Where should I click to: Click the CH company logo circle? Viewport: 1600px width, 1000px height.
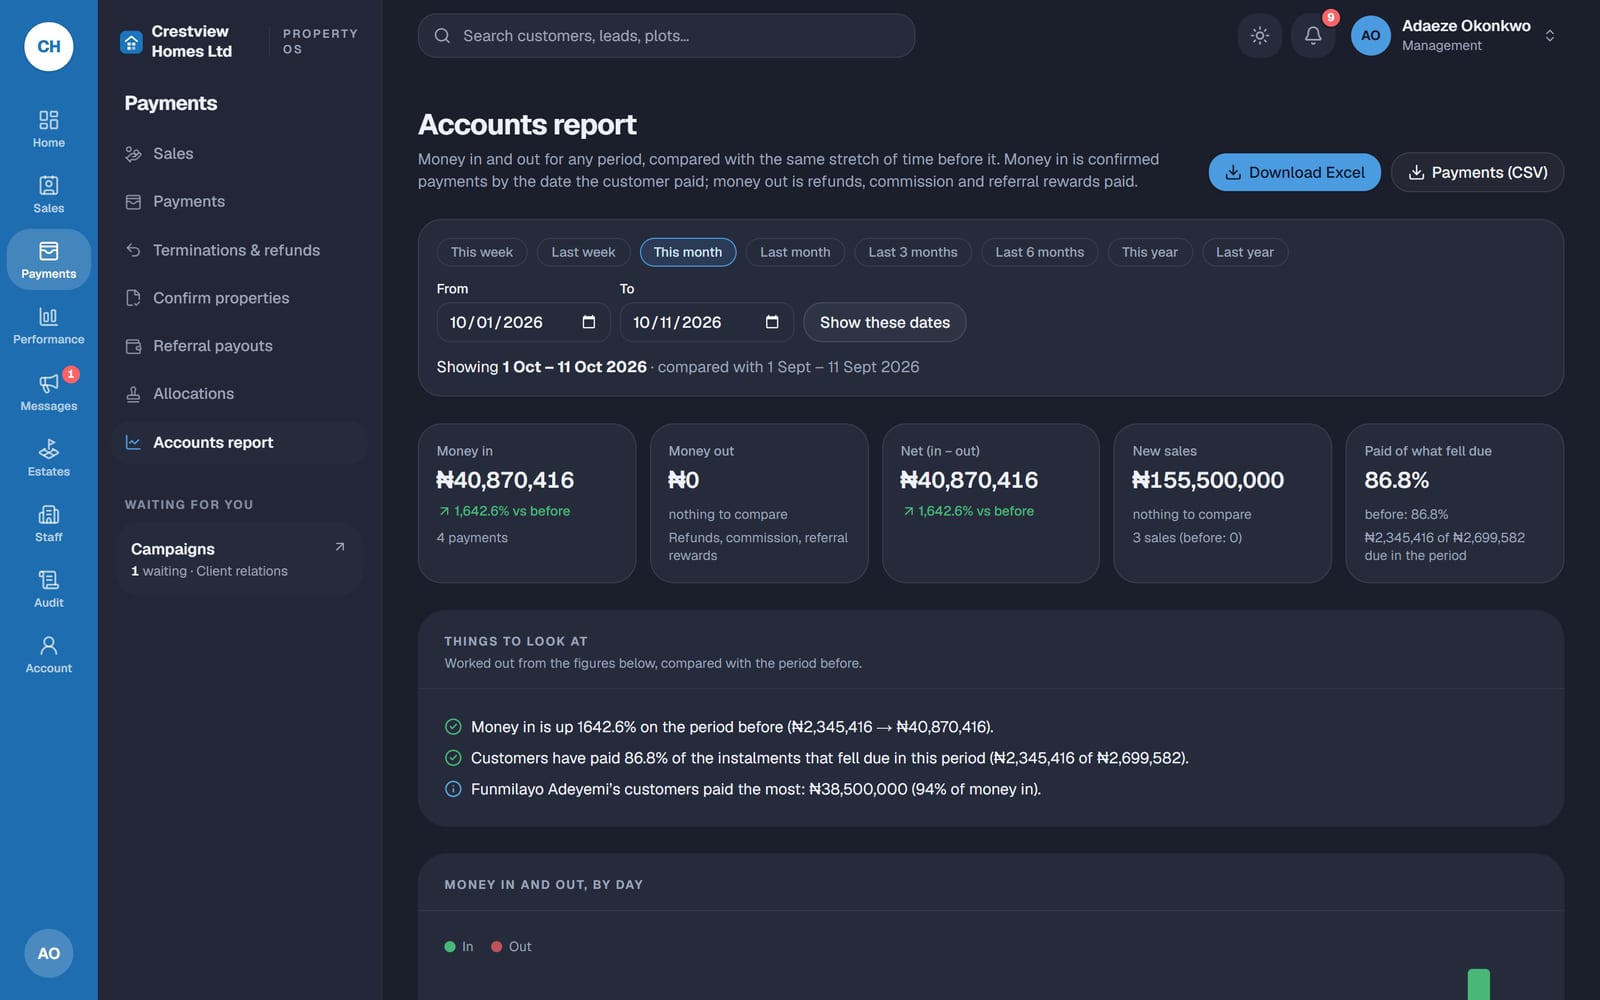pyautogui.click(x=49, y=46)
